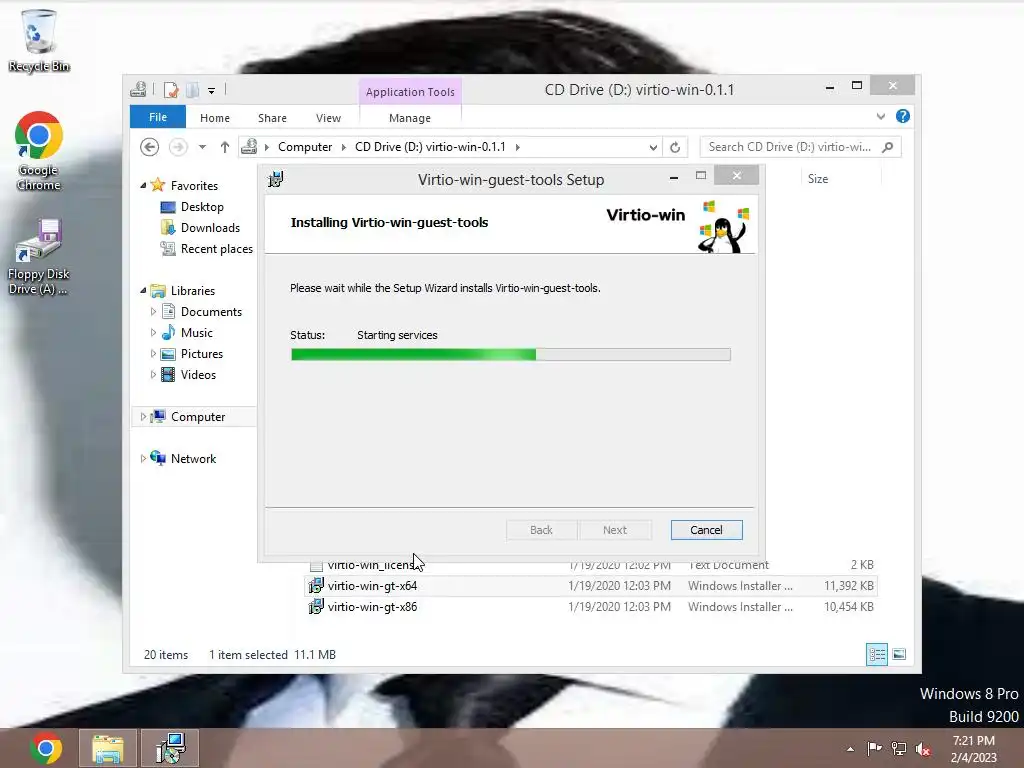Click the Explorer window drive icon in title bar
The image size is (1024, 768).
coord(138,89)
